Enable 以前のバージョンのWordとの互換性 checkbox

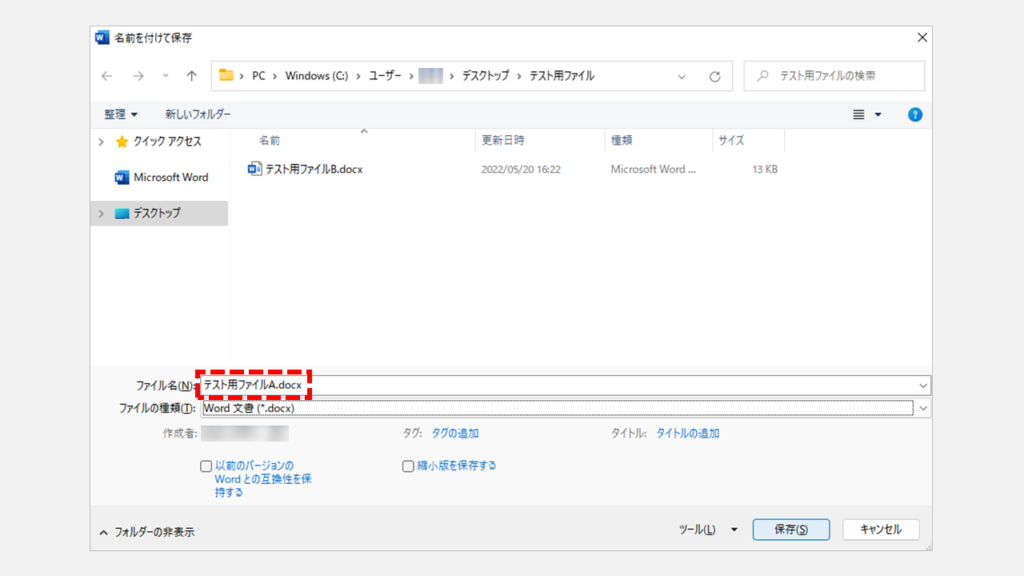click(x=206, y=466)
